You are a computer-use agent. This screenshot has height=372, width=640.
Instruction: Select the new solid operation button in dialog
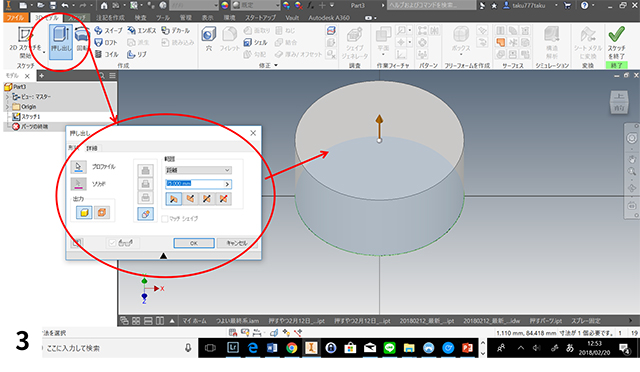pos(145,214)
